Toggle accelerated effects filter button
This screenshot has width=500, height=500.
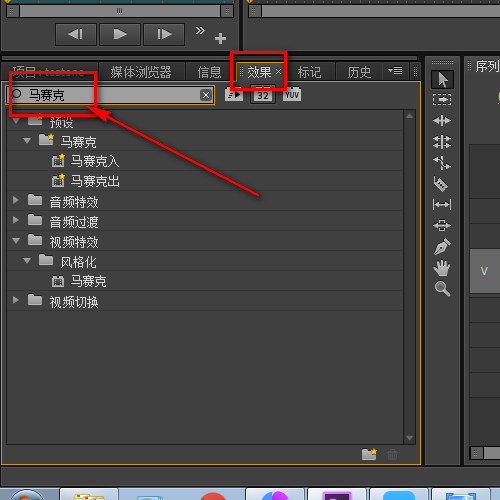pos(234,95)
